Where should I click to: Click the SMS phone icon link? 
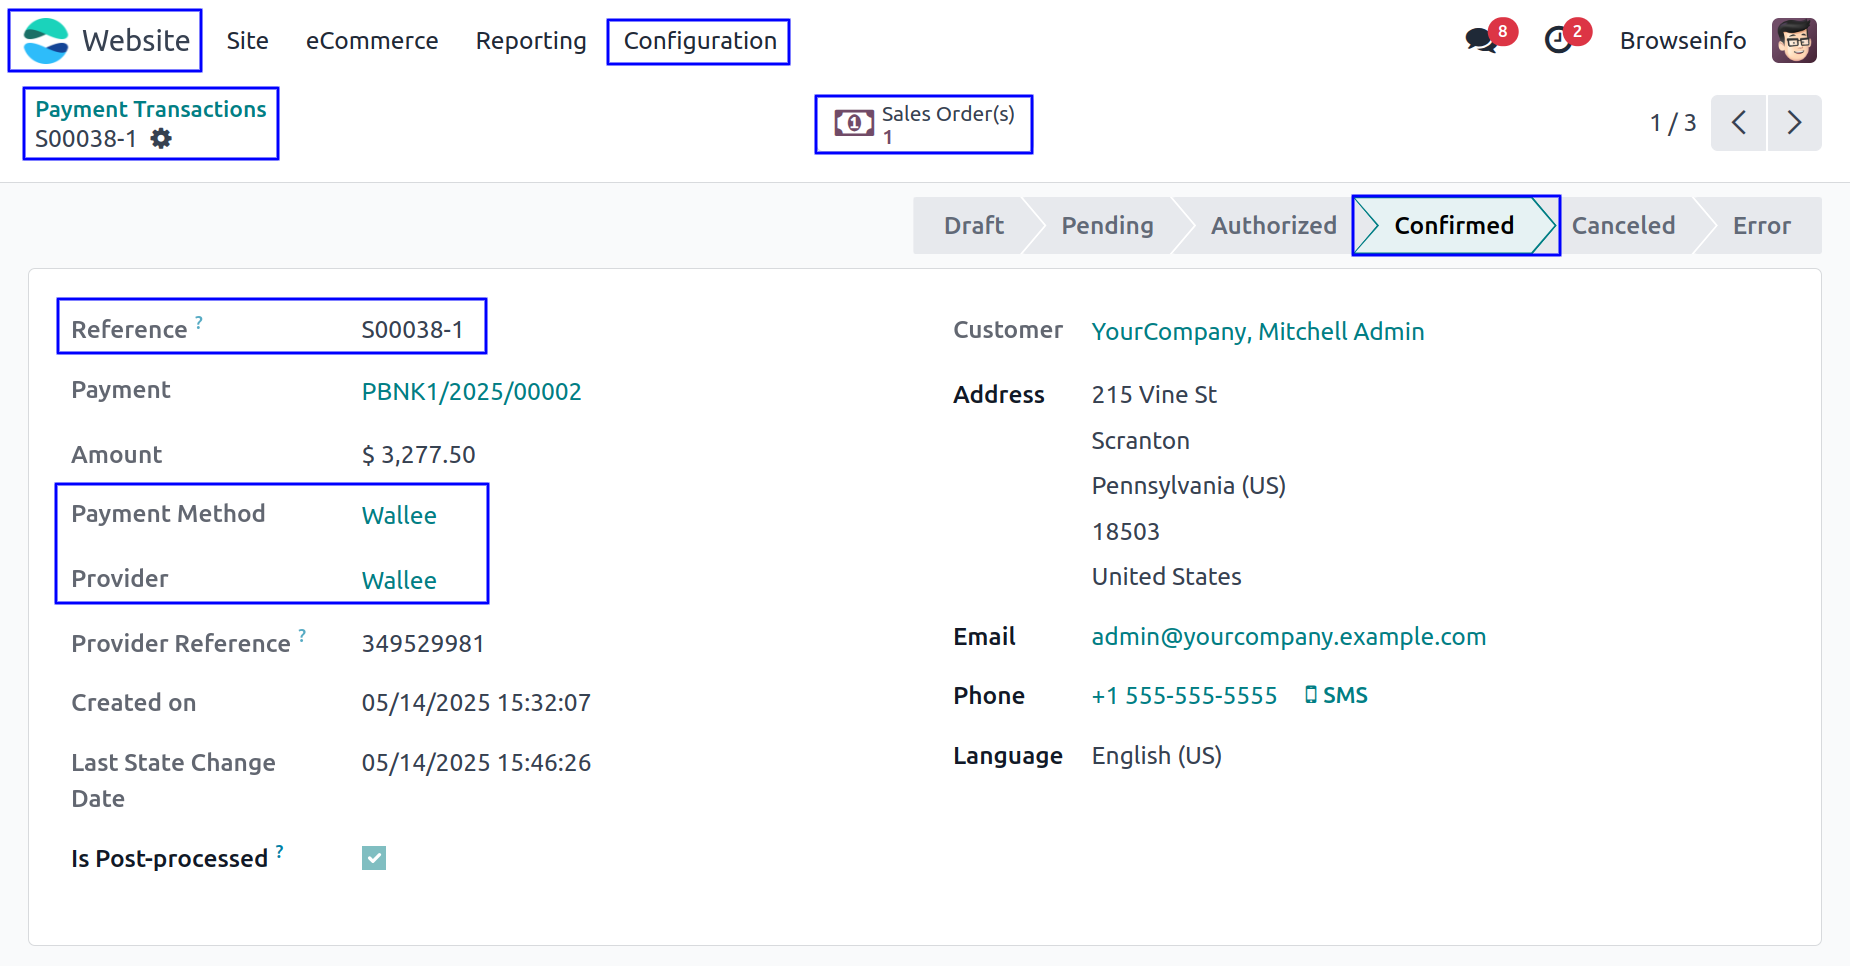point(1336,695)
